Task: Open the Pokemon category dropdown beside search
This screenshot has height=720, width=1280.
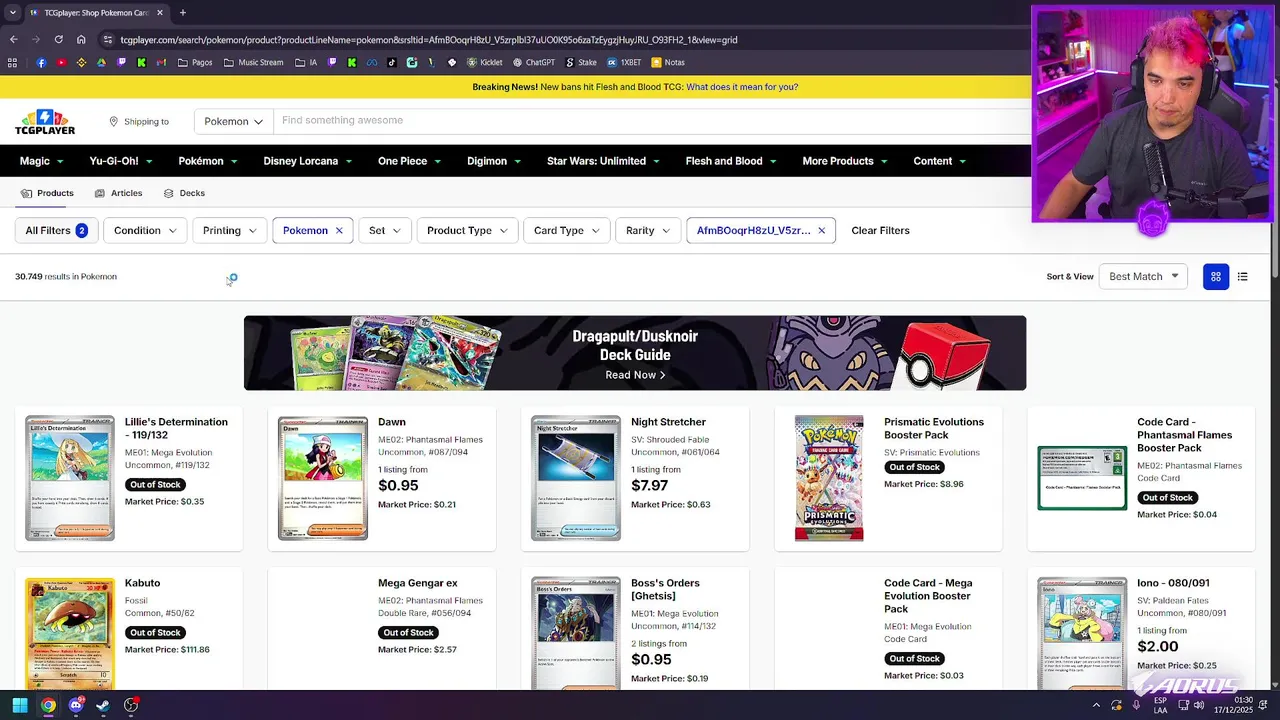Action: click(233, 122)
